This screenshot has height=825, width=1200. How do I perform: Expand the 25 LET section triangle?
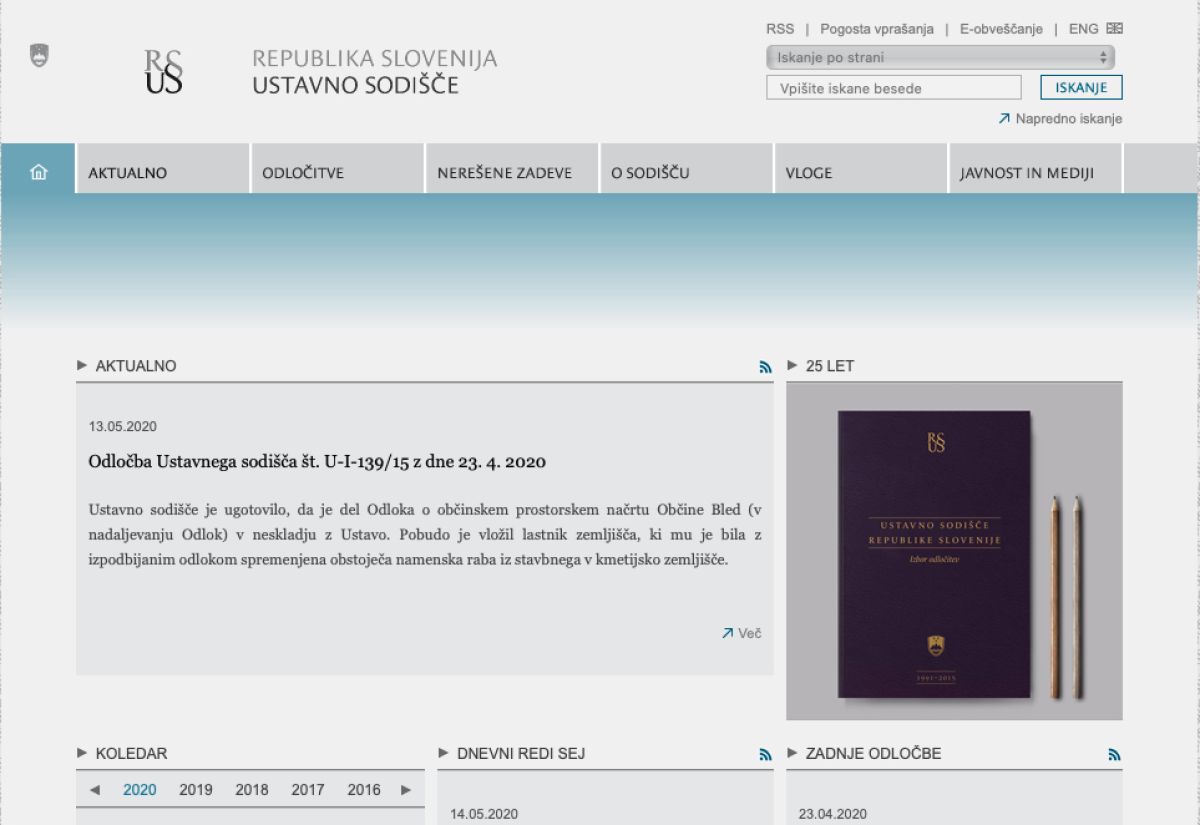(793, 365)
